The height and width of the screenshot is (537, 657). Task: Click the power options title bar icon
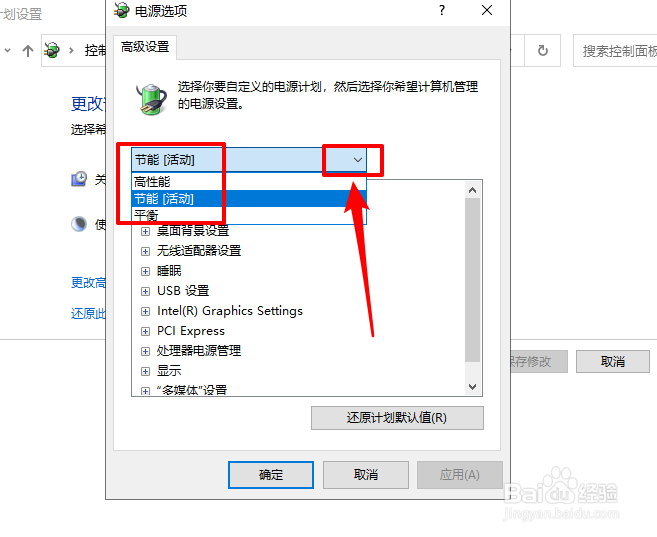(x=122, y=10)
